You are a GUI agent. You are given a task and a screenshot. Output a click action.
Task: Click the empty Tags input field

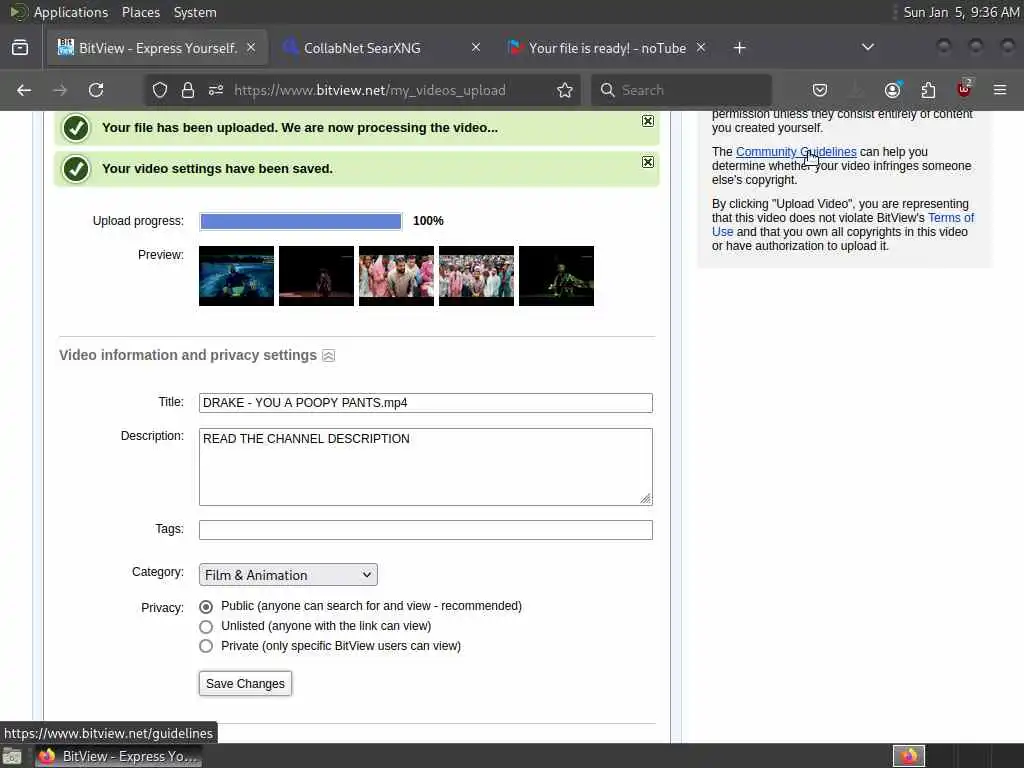[x=426, y=530]
